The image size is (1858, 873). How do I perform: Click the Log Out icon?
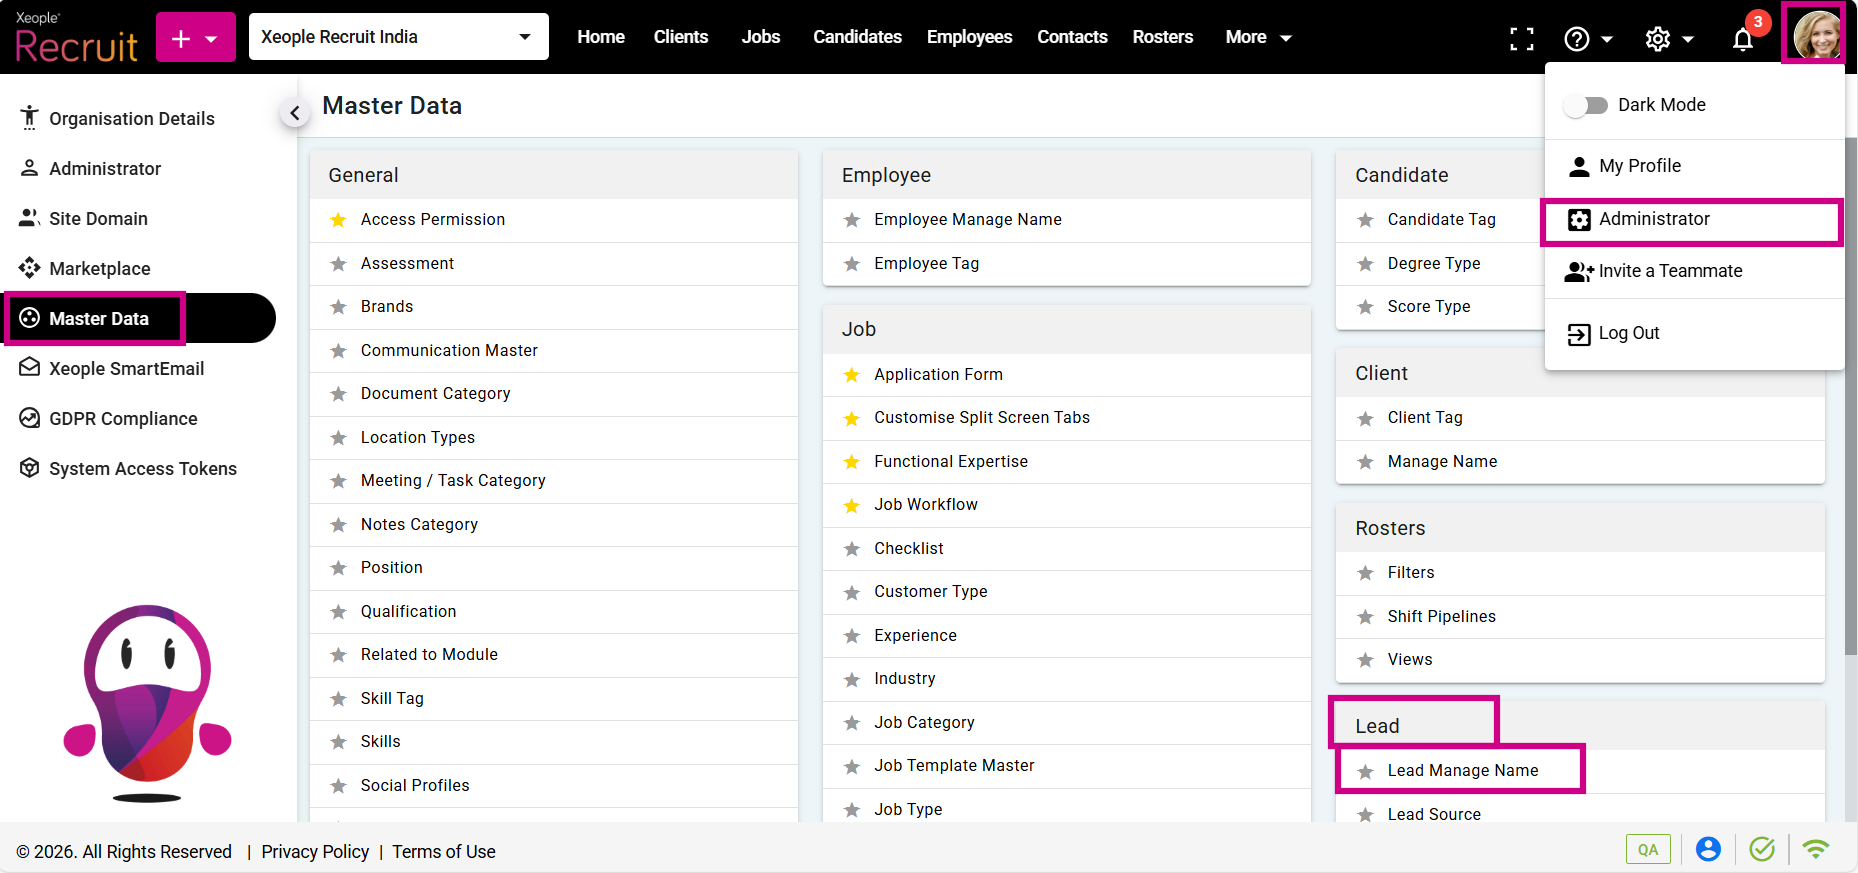[x=1579, y=334]
